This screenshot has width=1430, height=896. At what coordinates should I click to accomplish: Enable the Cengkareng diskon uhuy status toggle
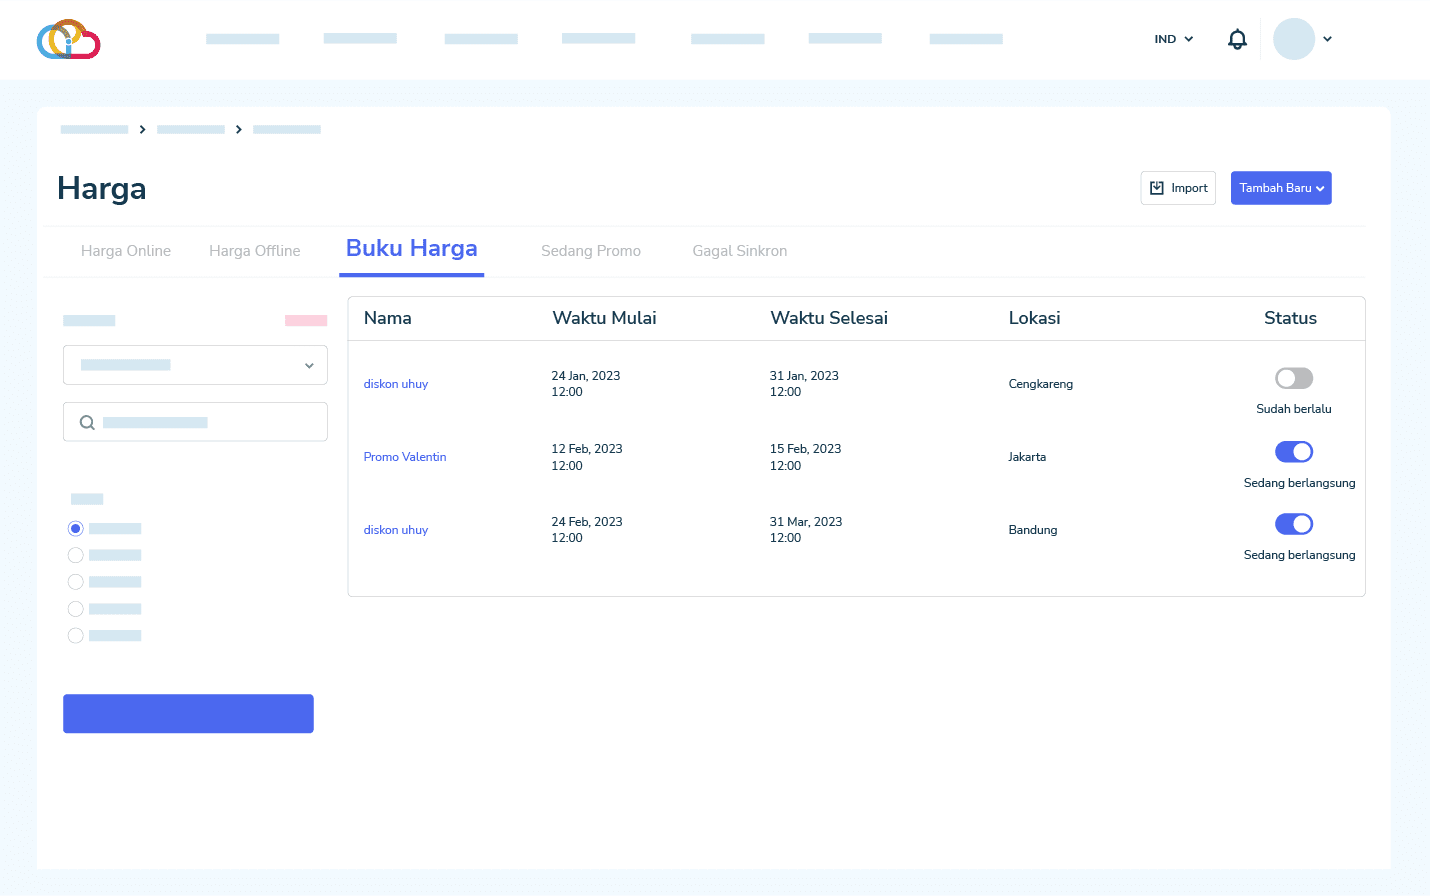point(1293,378)
